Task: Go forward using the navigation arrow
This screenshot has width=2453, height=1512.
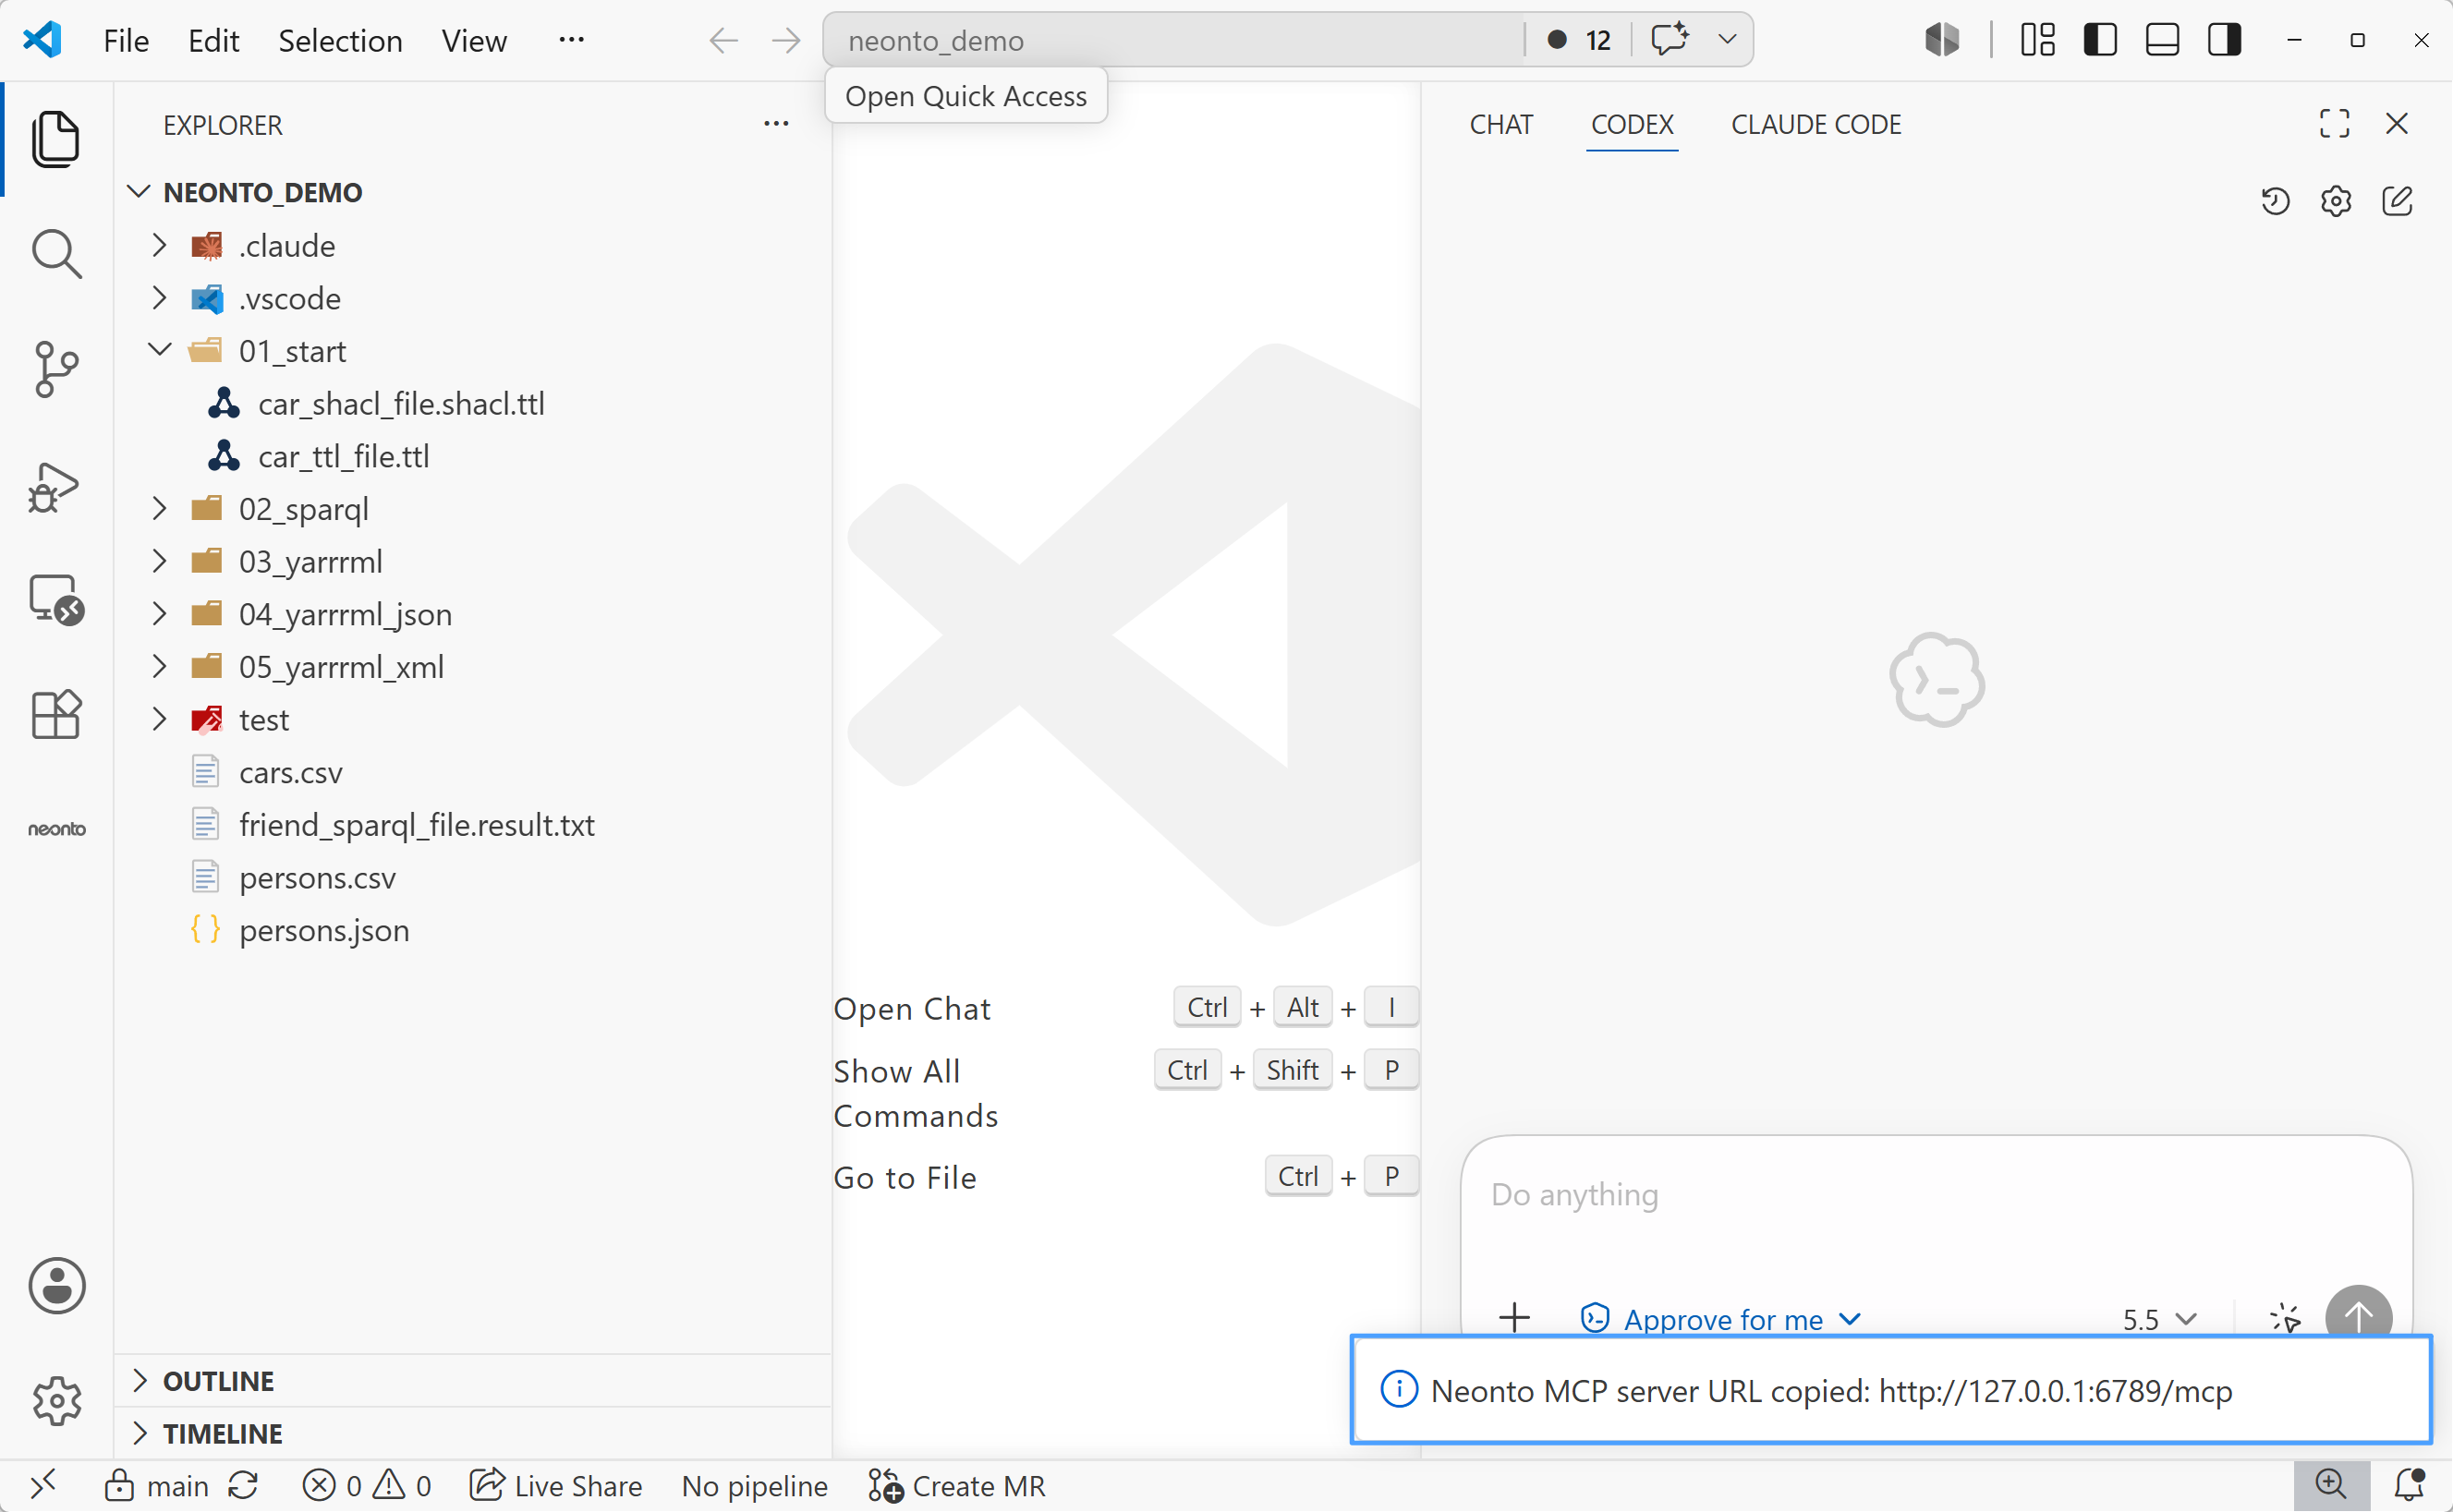Action: [x=786, y=40]
